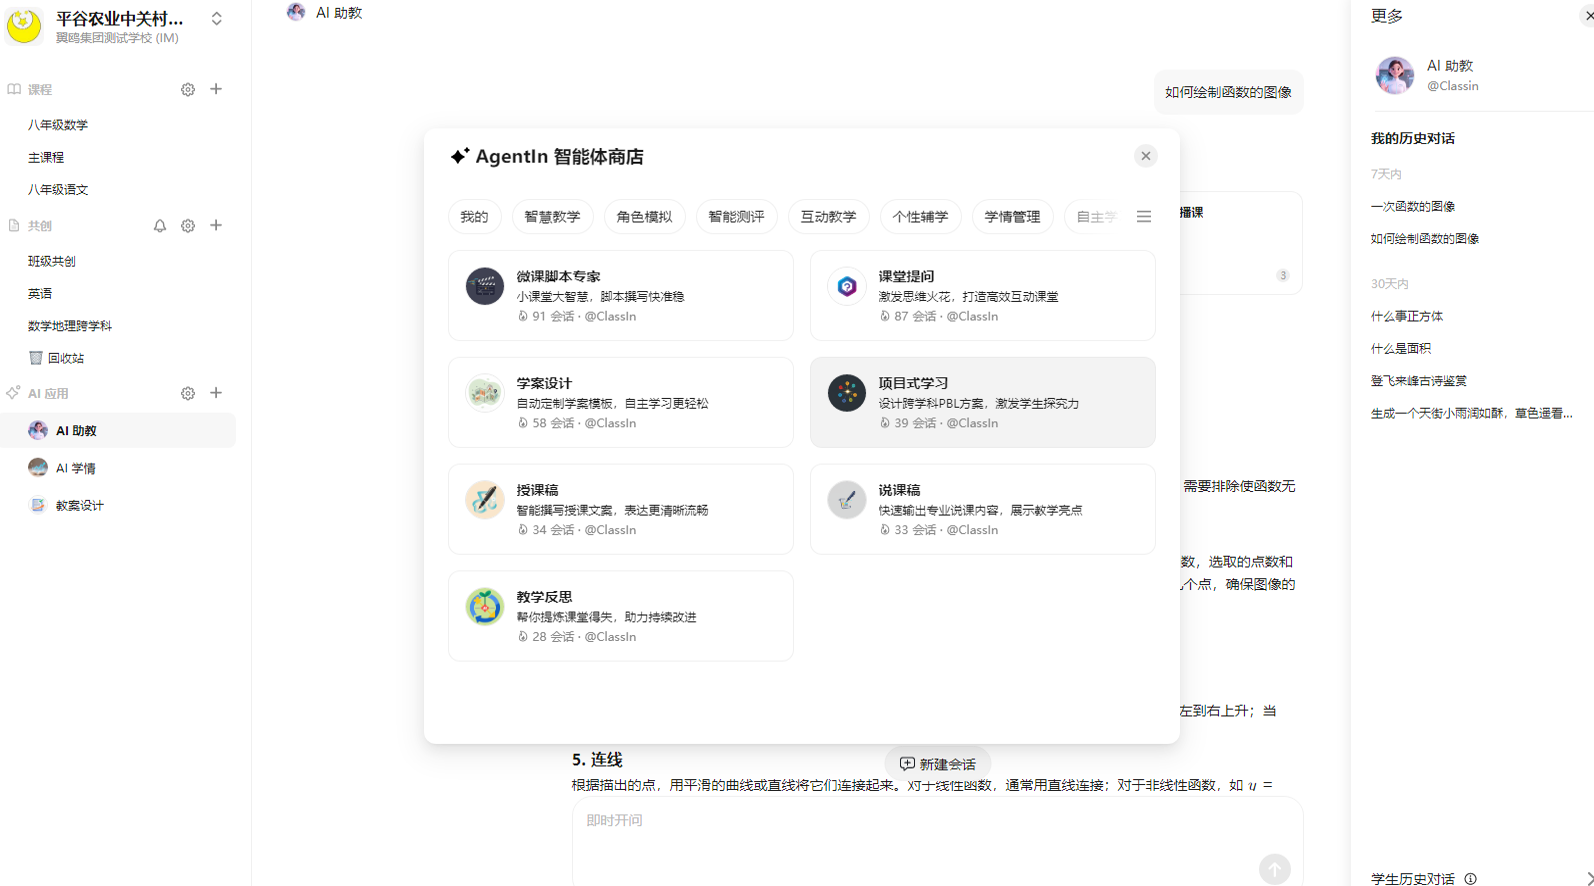Viewport: 1594px width, 886px height.
Task: Select the 智慧教学 category tab
Action: click(552, 217)
